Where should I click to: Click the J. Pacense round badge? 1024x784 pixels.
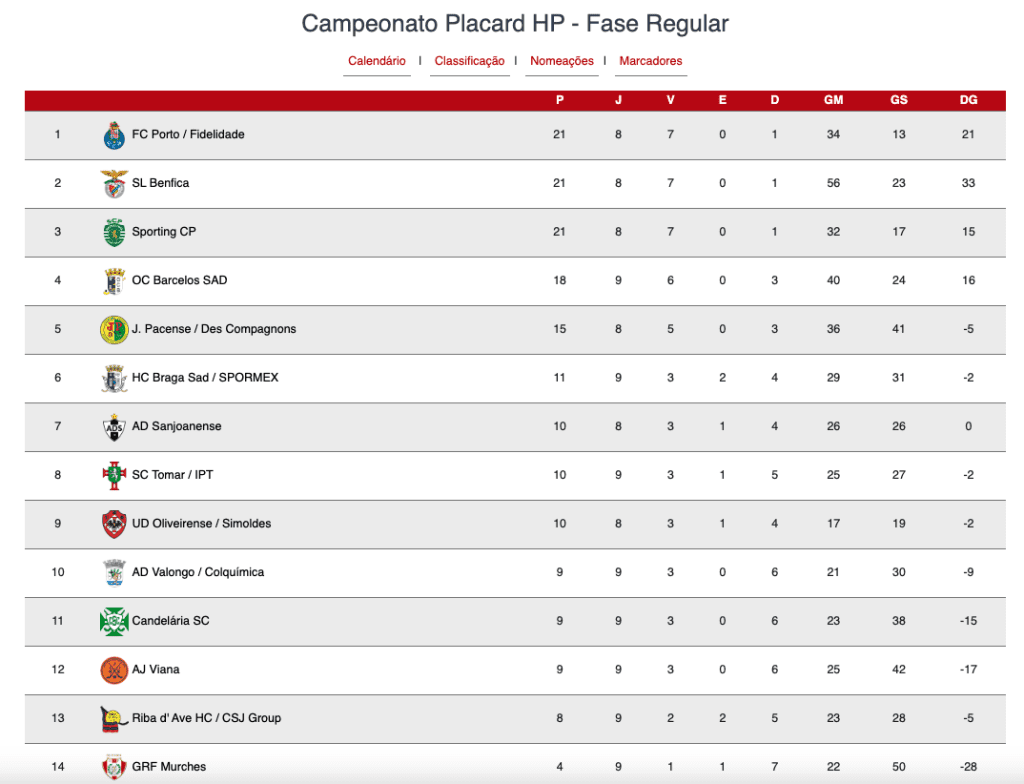coord(114,329)
